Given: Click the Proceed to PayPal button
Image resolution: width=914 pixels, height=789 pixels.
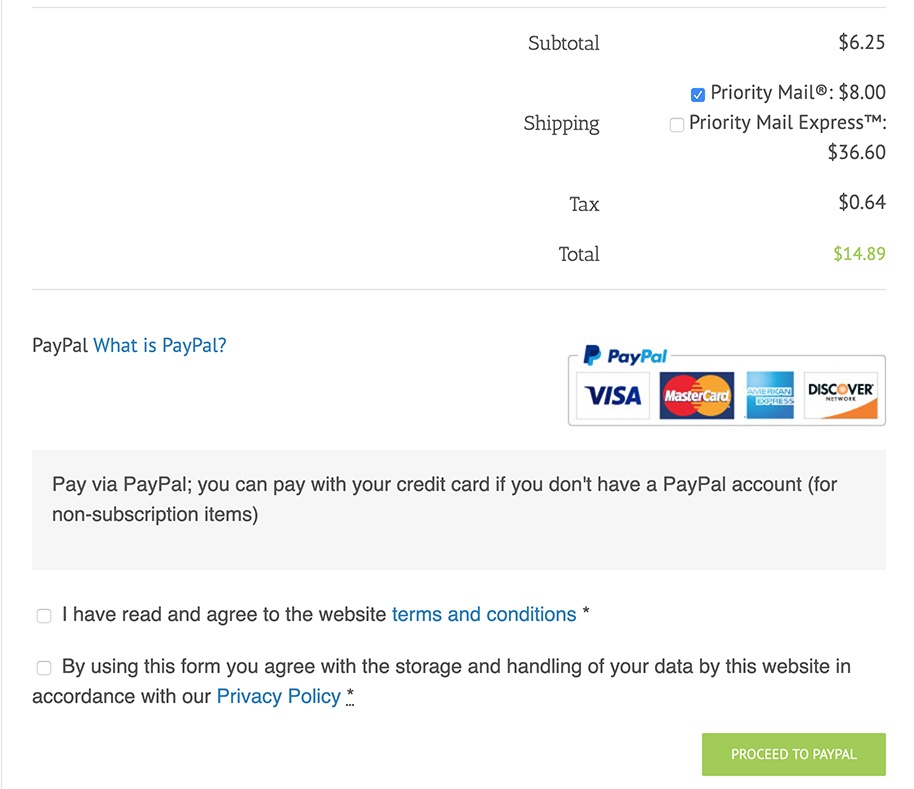Looking at the screenshot, I should [x=793, y=754].
